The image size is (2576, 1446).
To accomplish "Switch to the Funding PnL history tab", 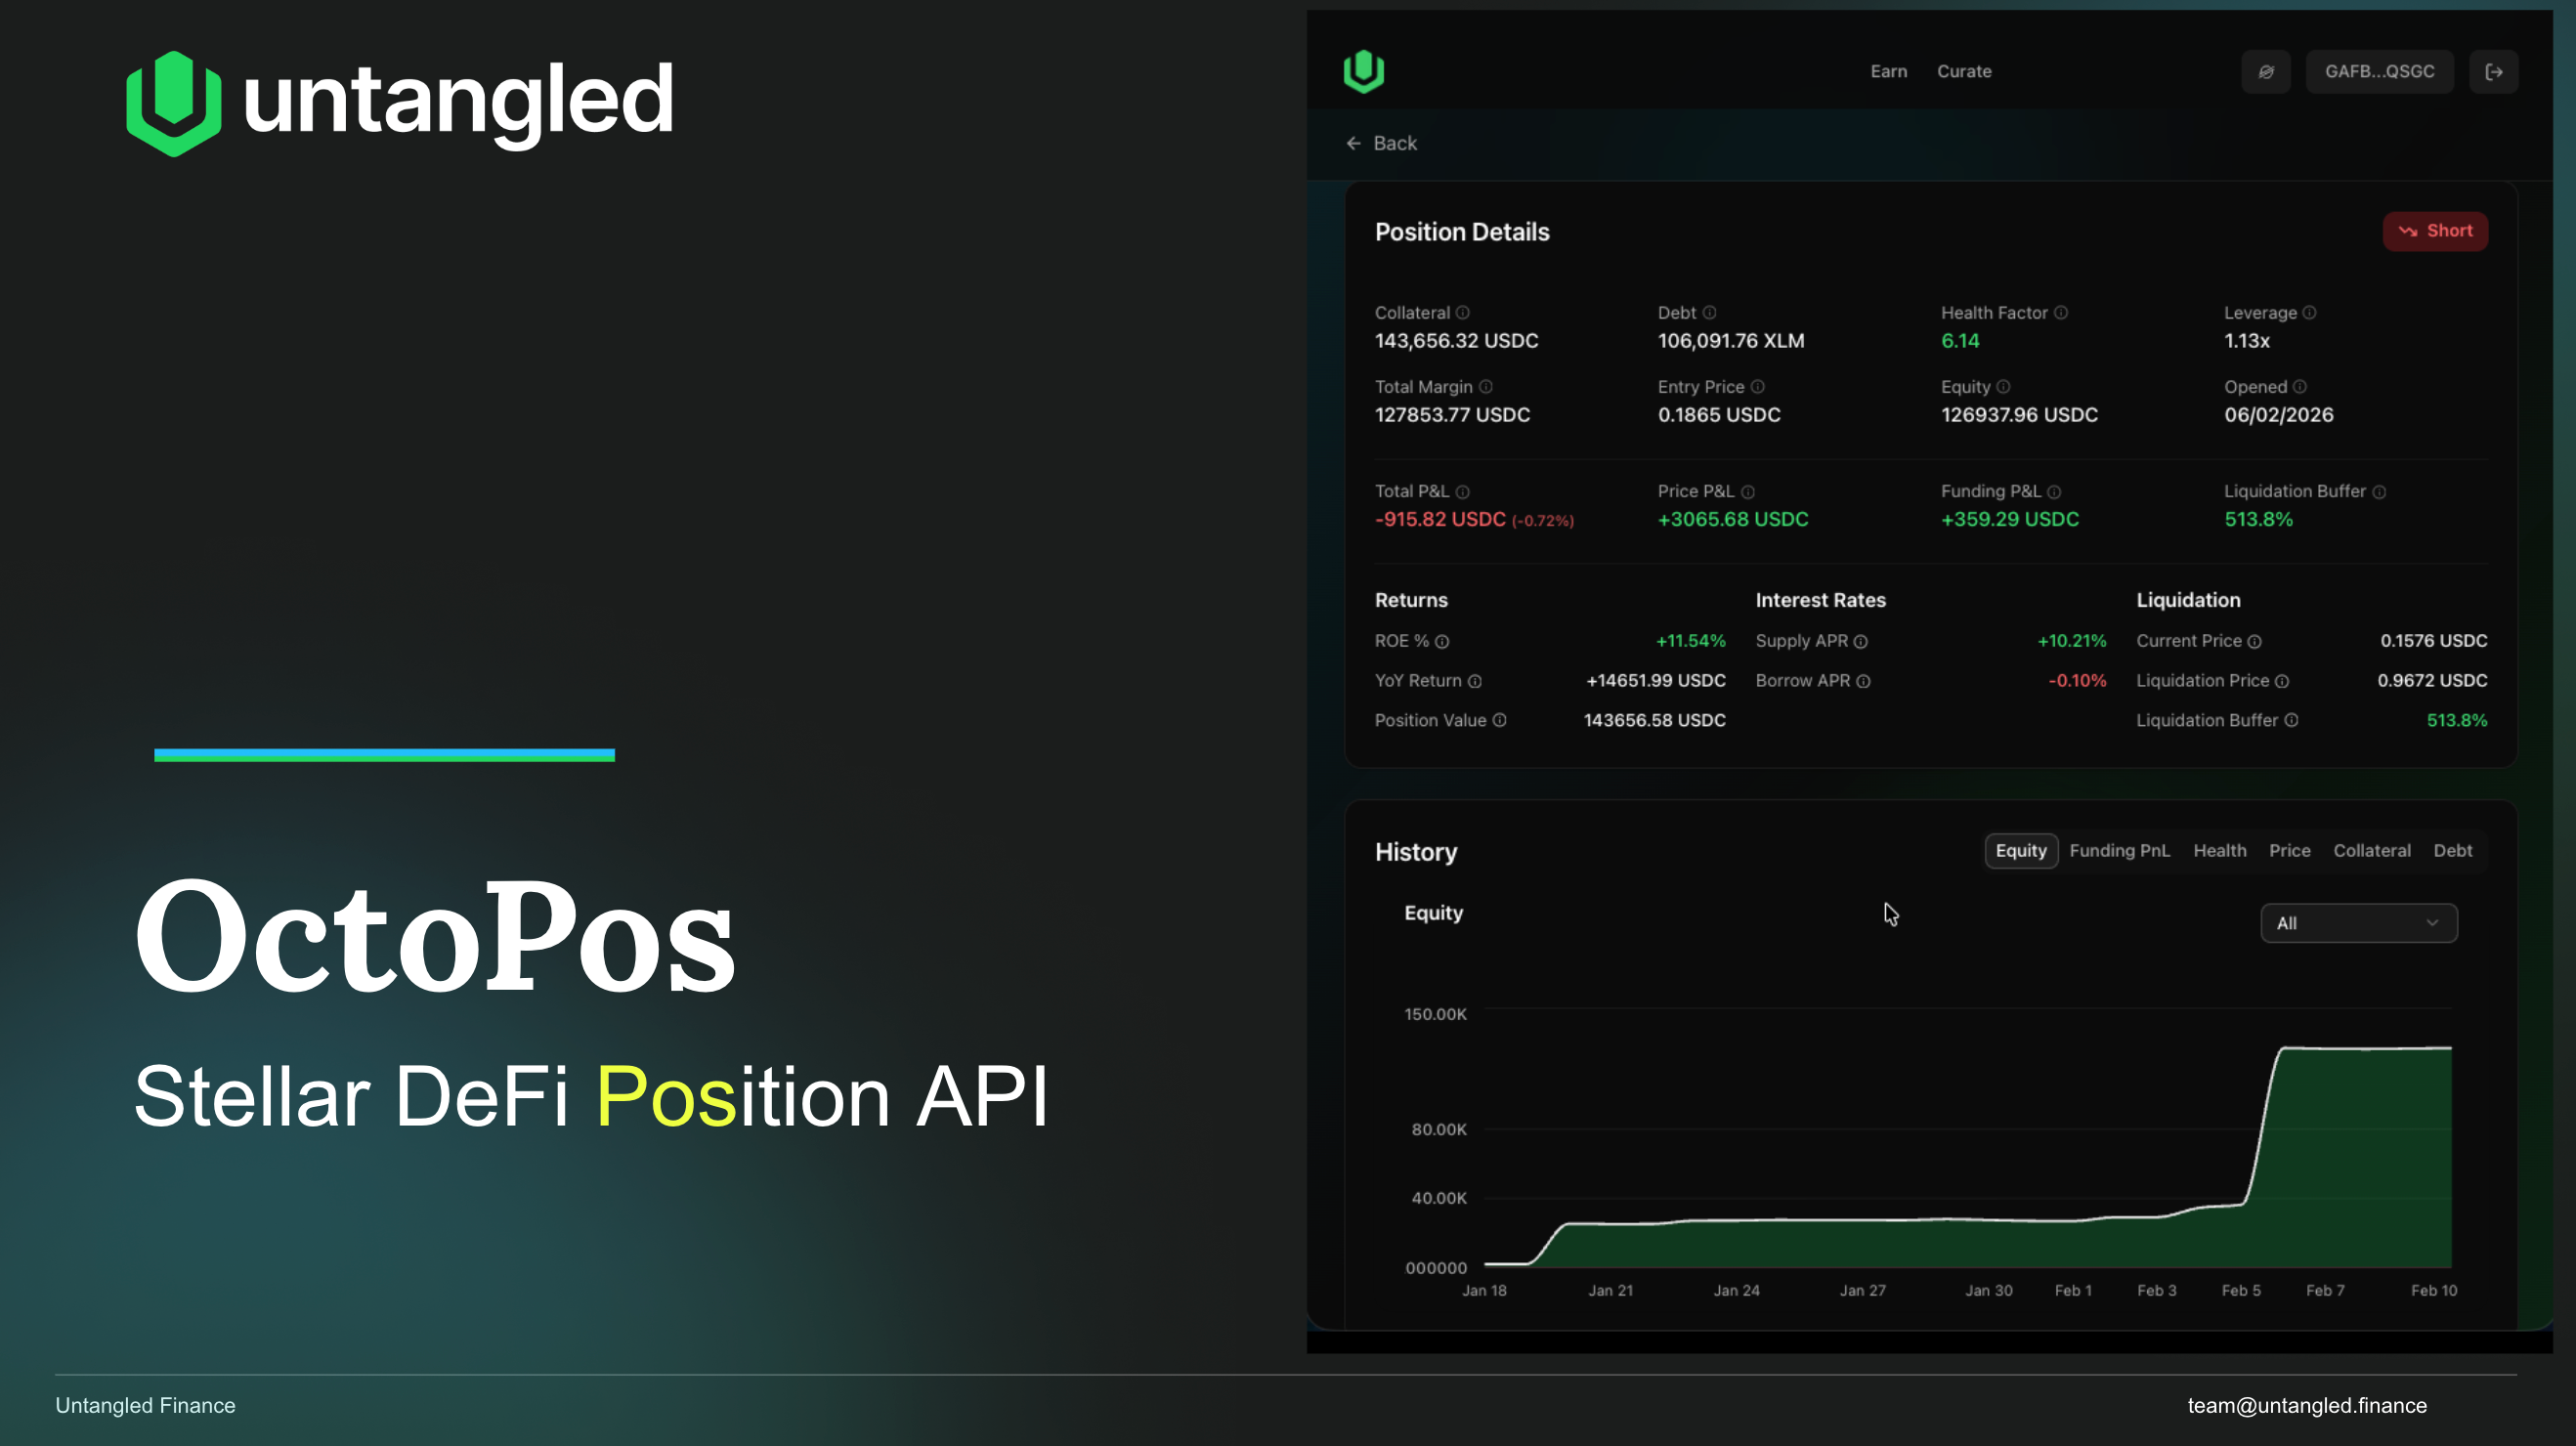I will tap(2119, 851).
